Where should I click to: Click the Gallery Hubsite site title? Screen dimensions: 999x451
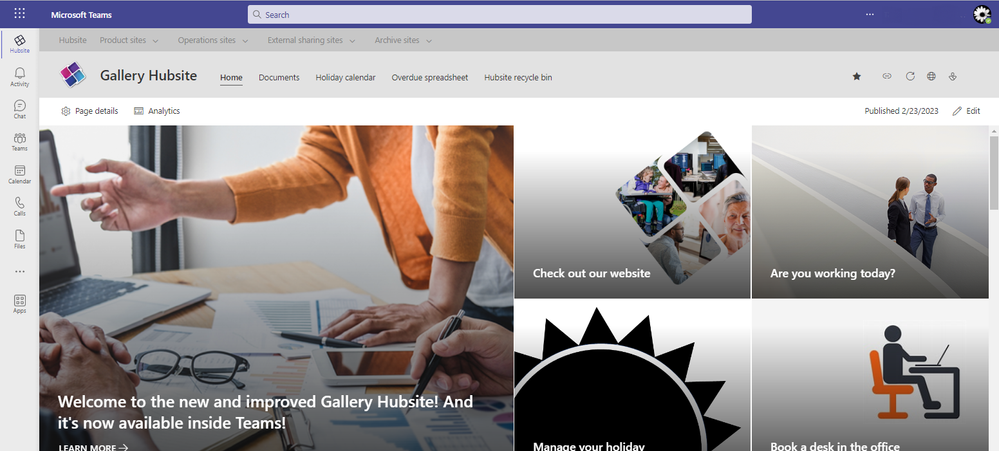(x=148, y=76)
